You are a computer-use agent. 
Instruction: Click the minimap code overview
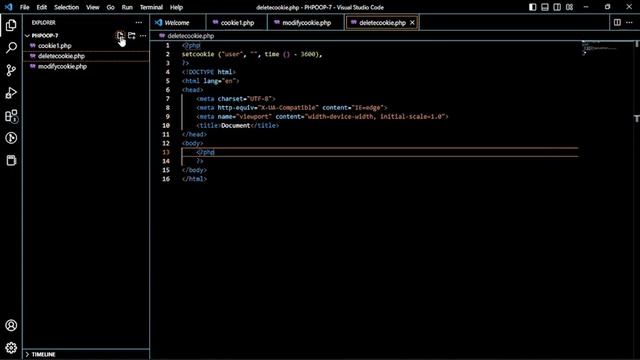pyautogui.click(x=599, y=48)
